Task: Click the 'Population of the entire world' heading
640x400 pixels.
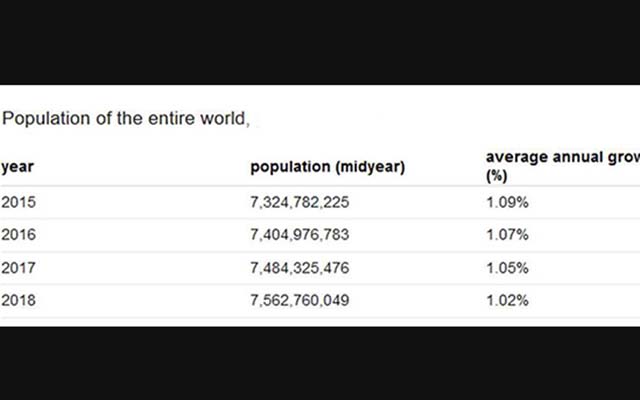Action: [126, 119]
